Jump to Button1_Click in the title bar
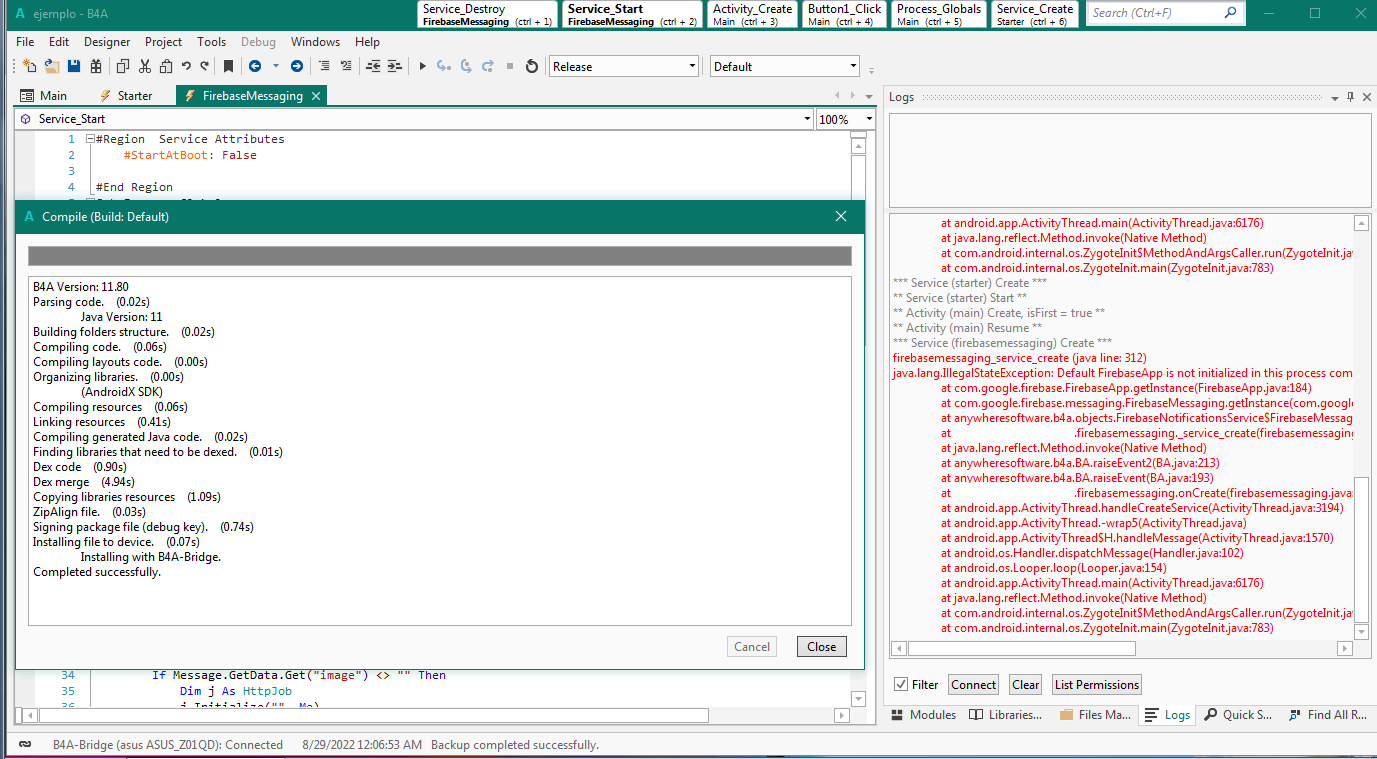Viewport: 1377px width, 759px height. click(845, 14)
